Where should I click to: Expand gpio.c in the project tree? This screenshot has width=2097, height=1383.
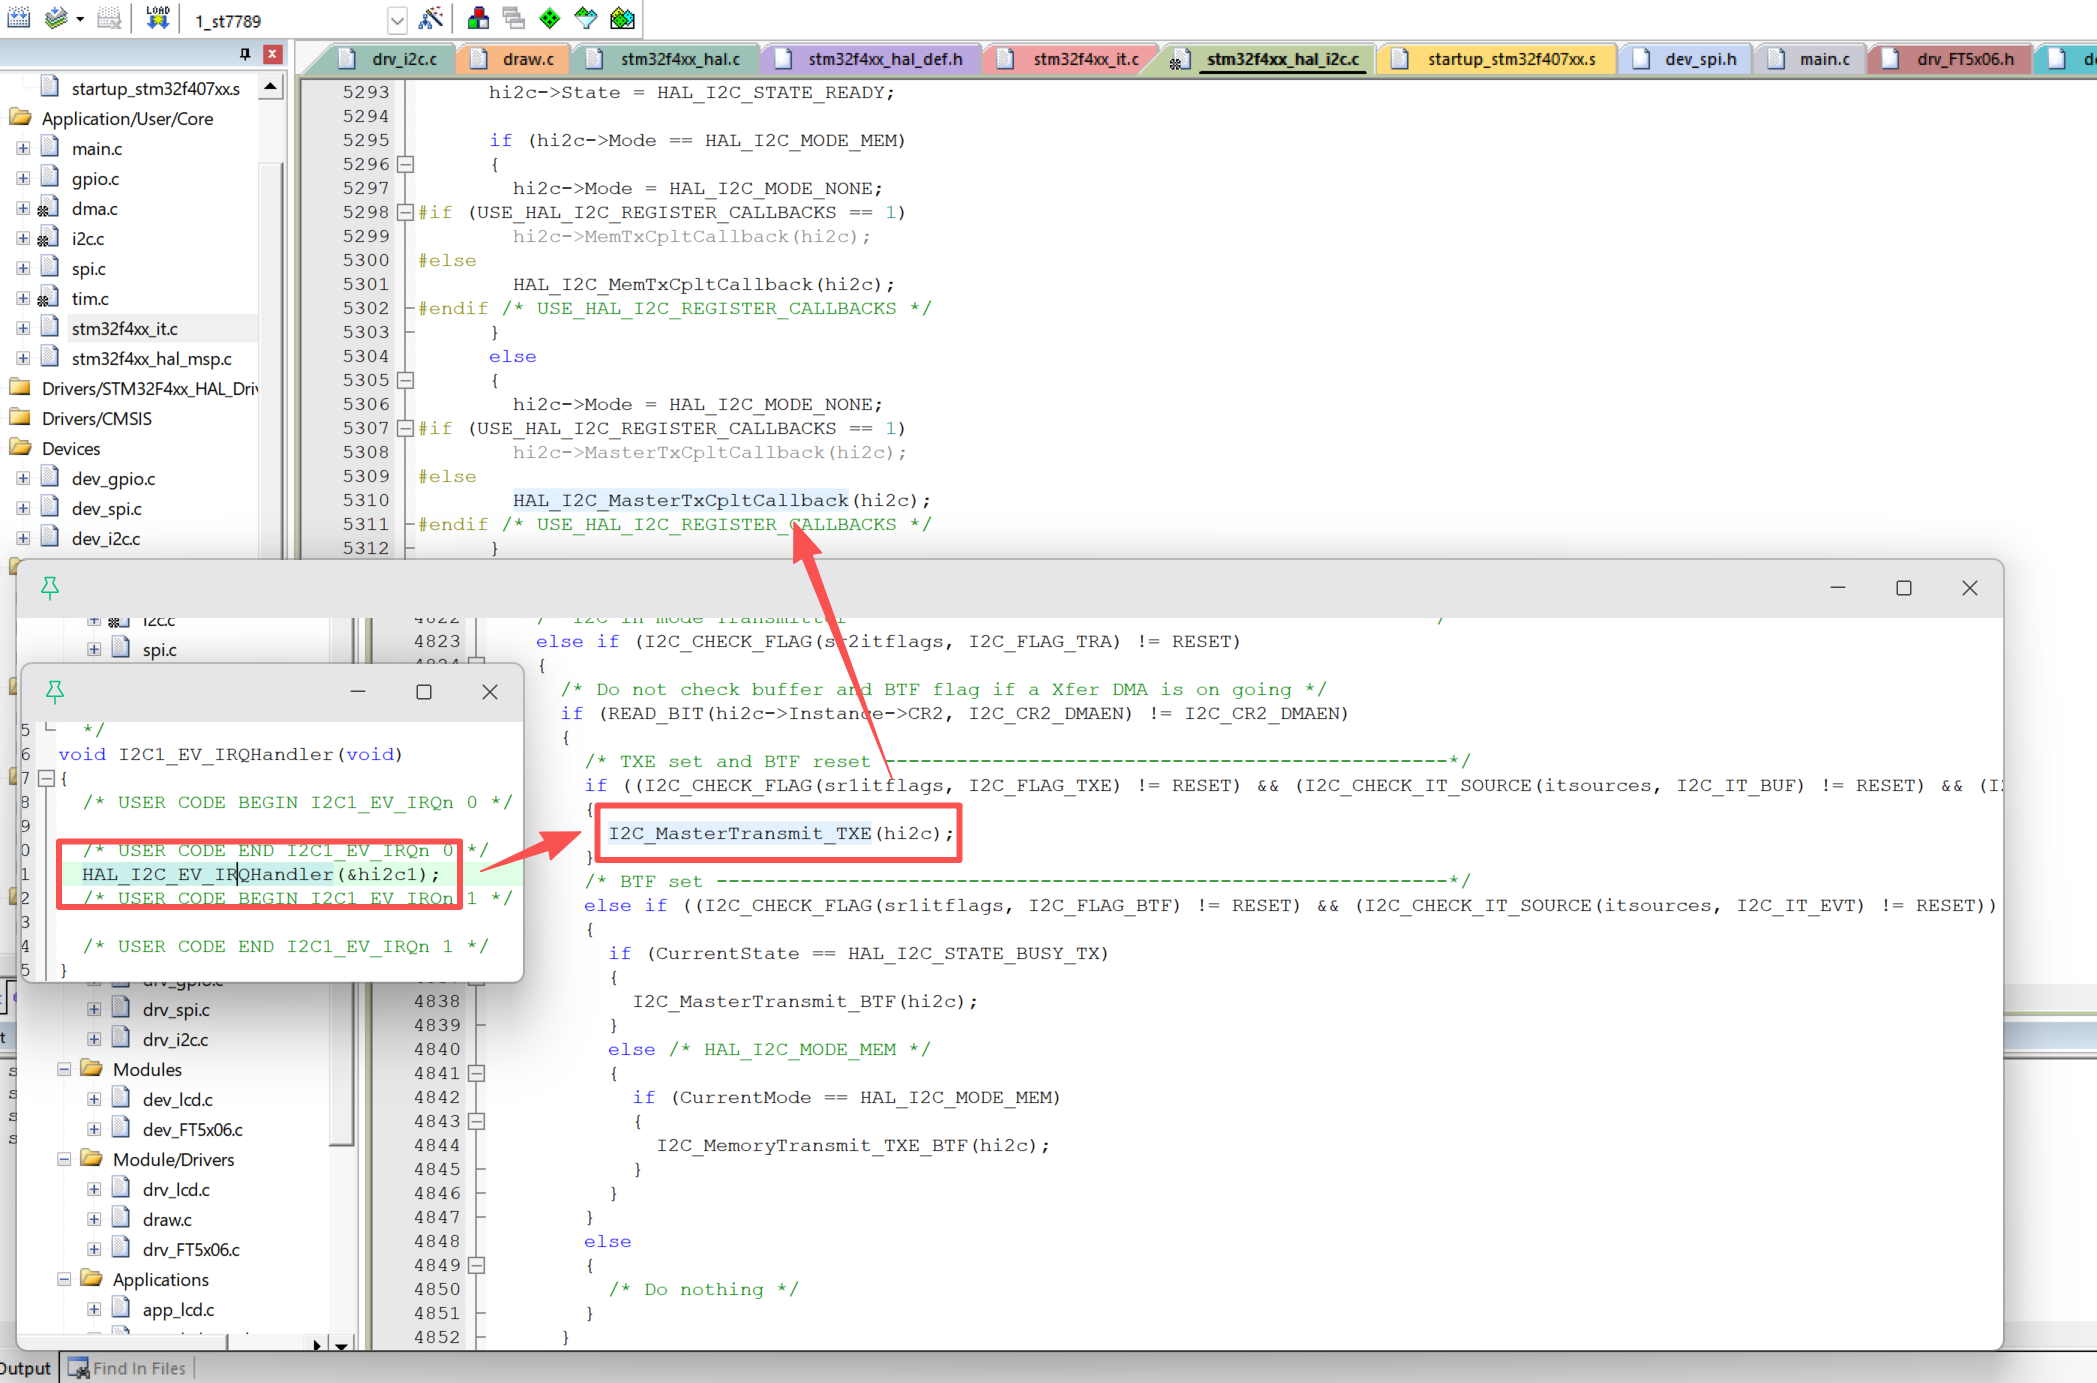pyautogui.click(x=22, y=178)
